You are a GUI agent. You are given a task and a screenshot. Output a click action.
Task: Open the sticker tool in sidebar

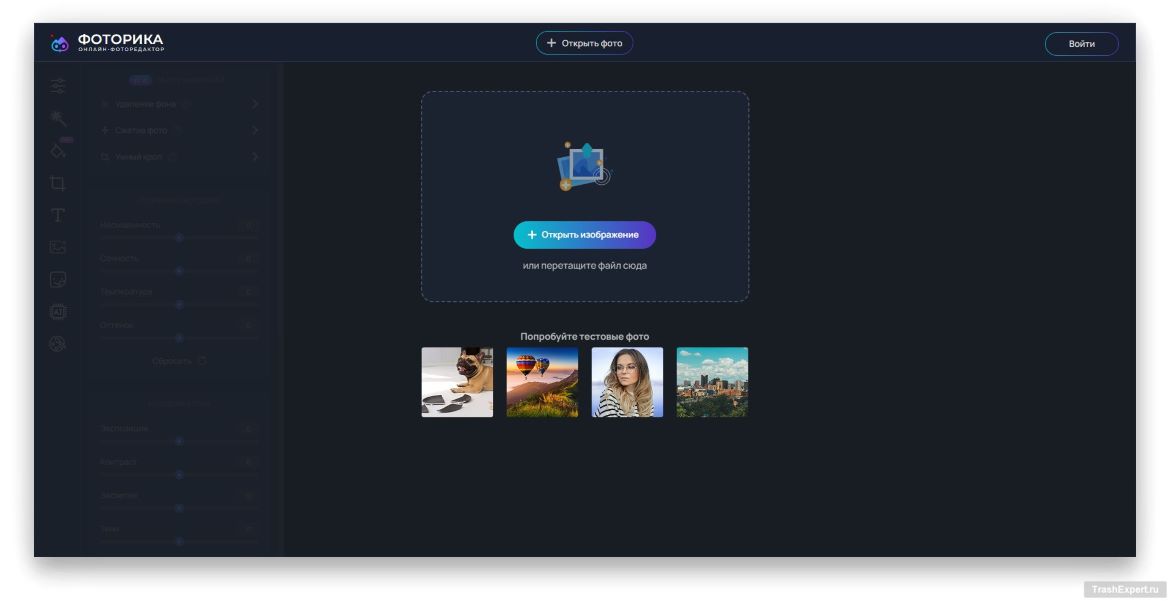click(x=58, y=279)
